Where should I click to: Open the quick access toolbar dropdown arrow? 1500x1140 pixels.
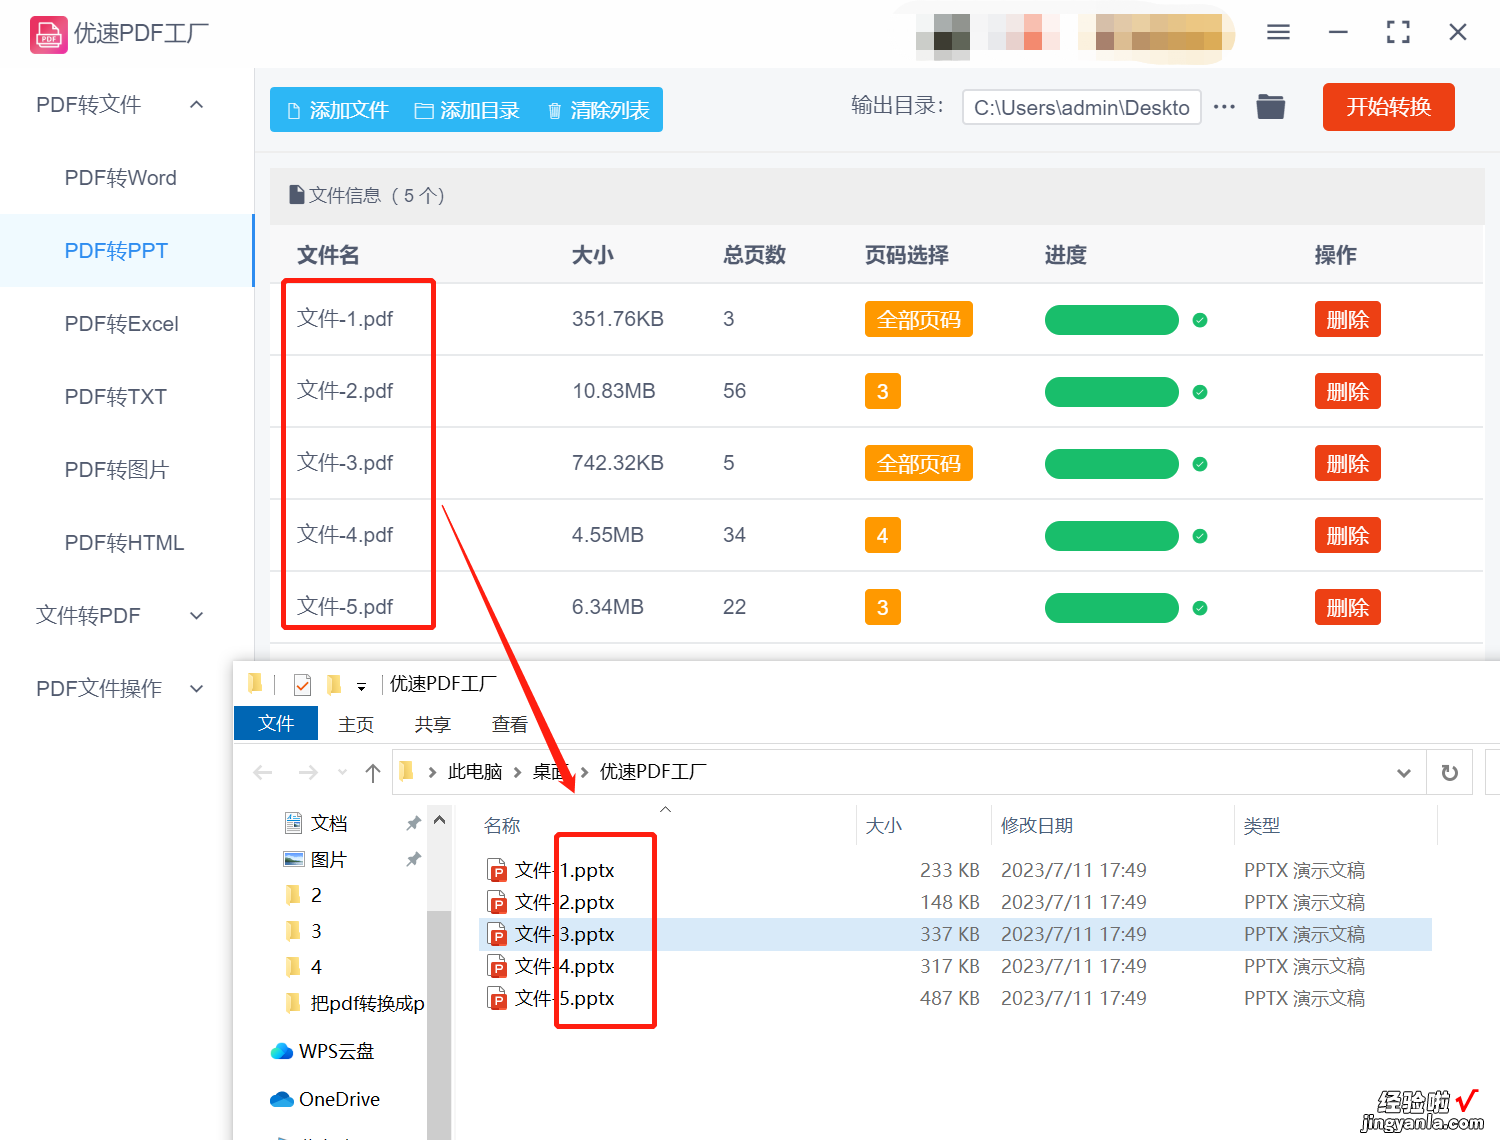tap(361, 687)
